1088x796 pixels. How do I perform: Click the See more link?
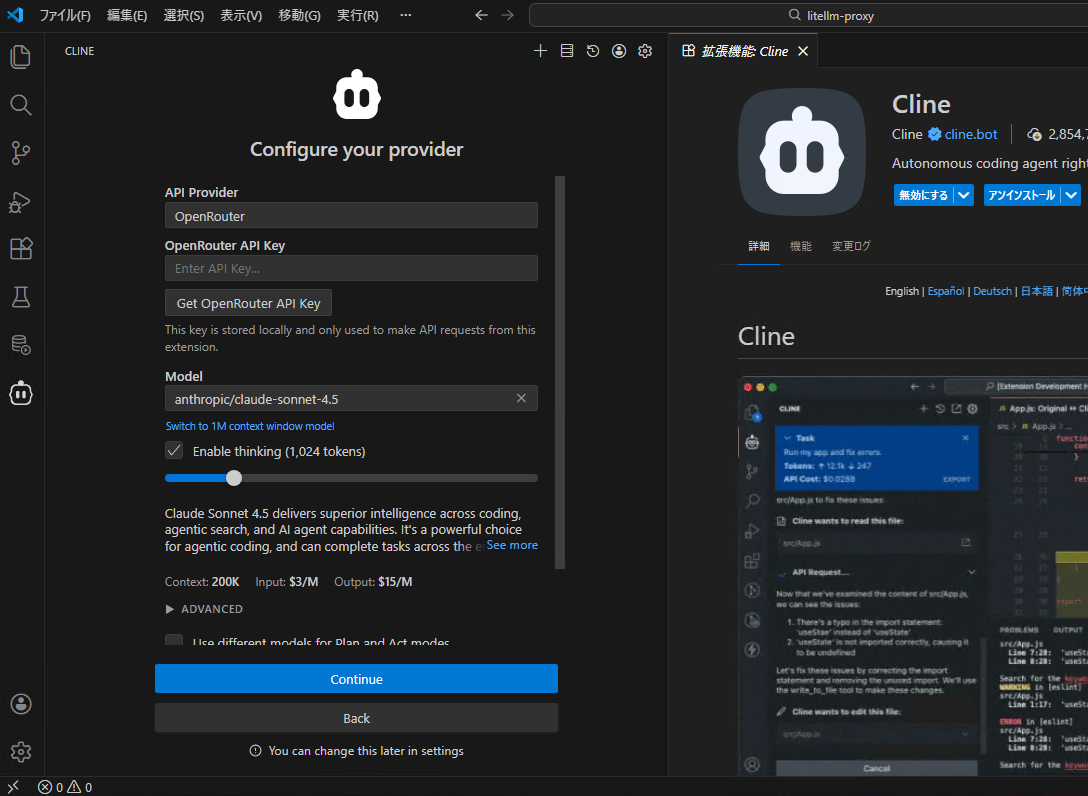(512, 545)
